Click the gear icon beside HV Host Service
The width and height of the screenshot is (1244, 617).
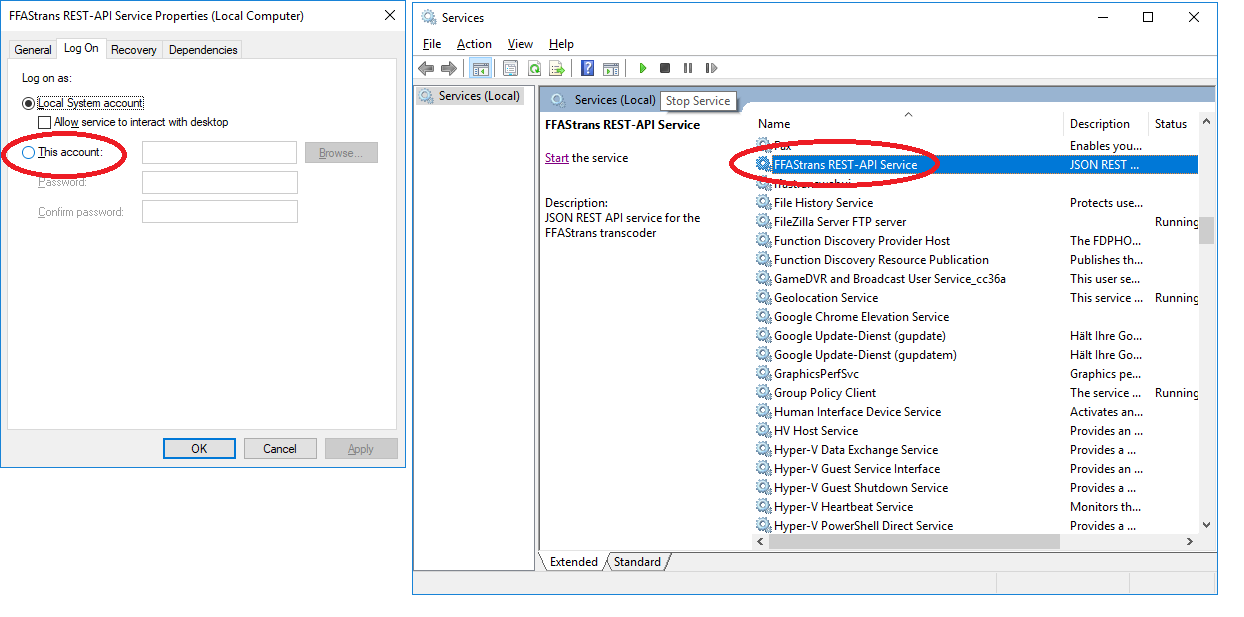pos(764,431)
